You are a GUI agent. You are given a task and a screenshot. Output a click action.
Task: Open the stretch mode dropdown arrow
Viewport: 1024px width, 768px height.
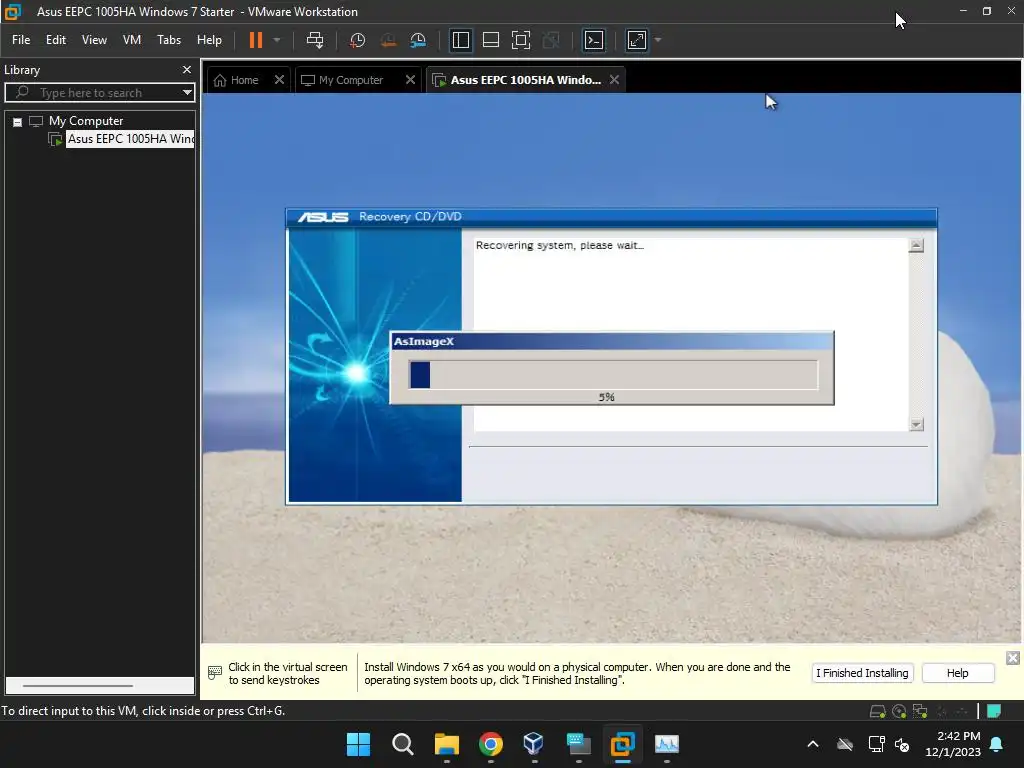coord(658,40)
